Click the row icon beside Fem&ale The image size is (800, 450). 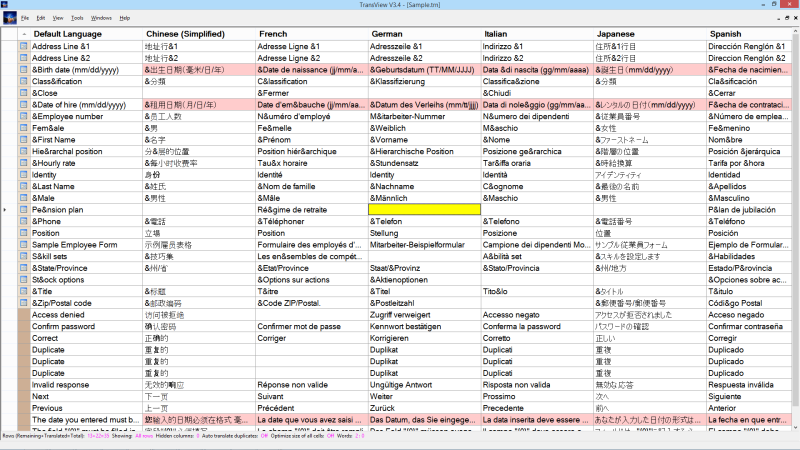click(23, 128)
